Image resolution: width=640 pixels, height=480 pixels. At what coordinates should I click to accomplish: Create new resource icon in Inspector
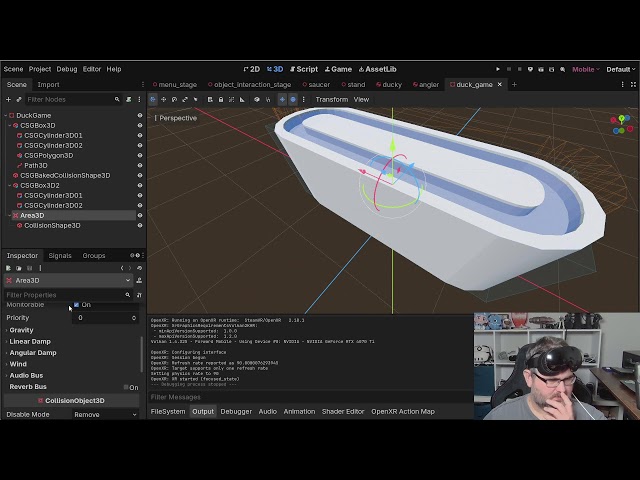[x=8, y=268]
